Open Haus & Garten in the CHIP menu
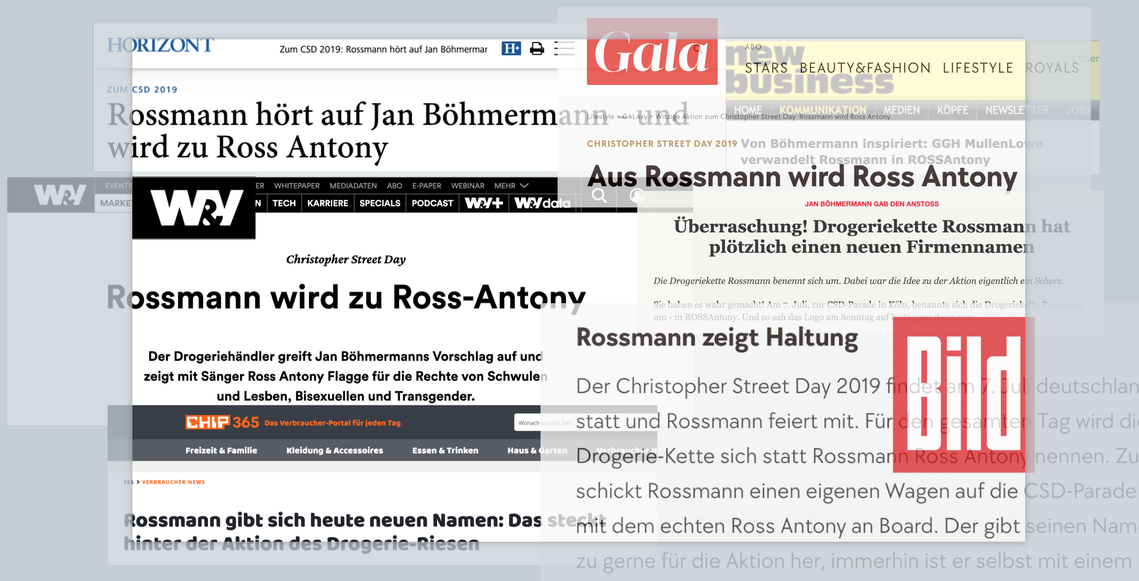1139x581 pixels. click(538, 450)
